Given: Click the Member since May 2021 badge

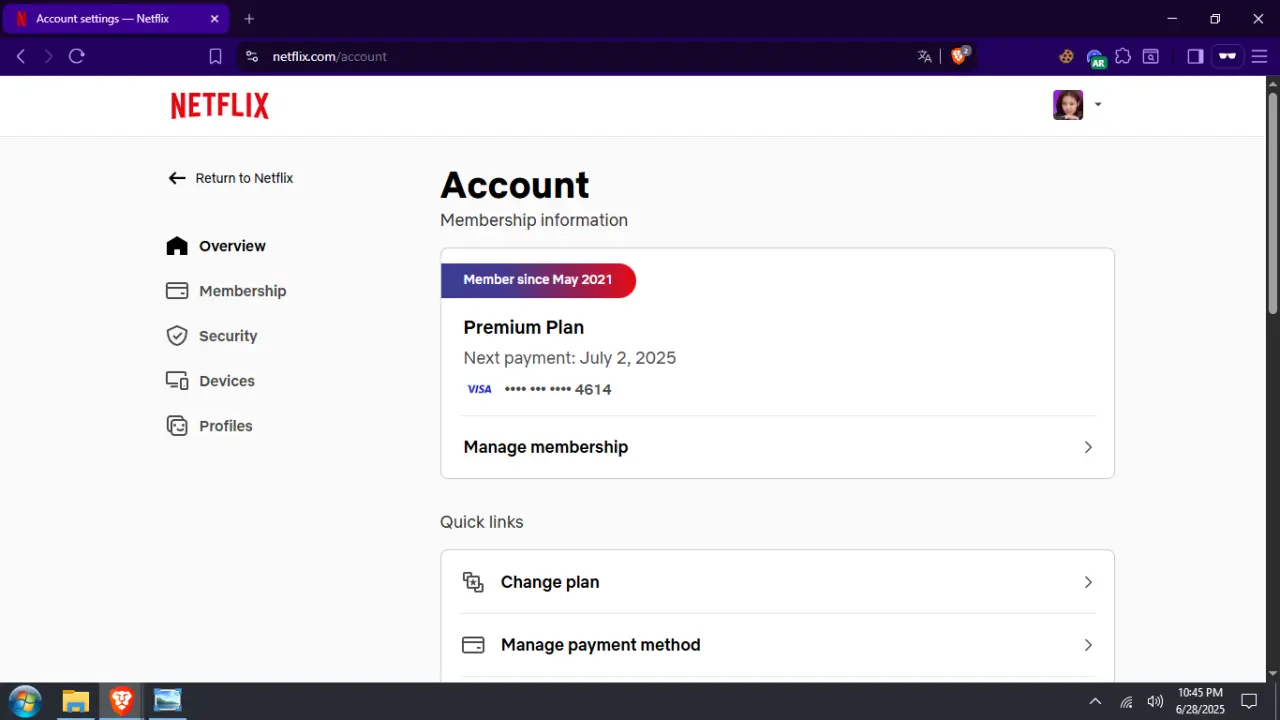Looking at the screenshot, I should point(538,280).
